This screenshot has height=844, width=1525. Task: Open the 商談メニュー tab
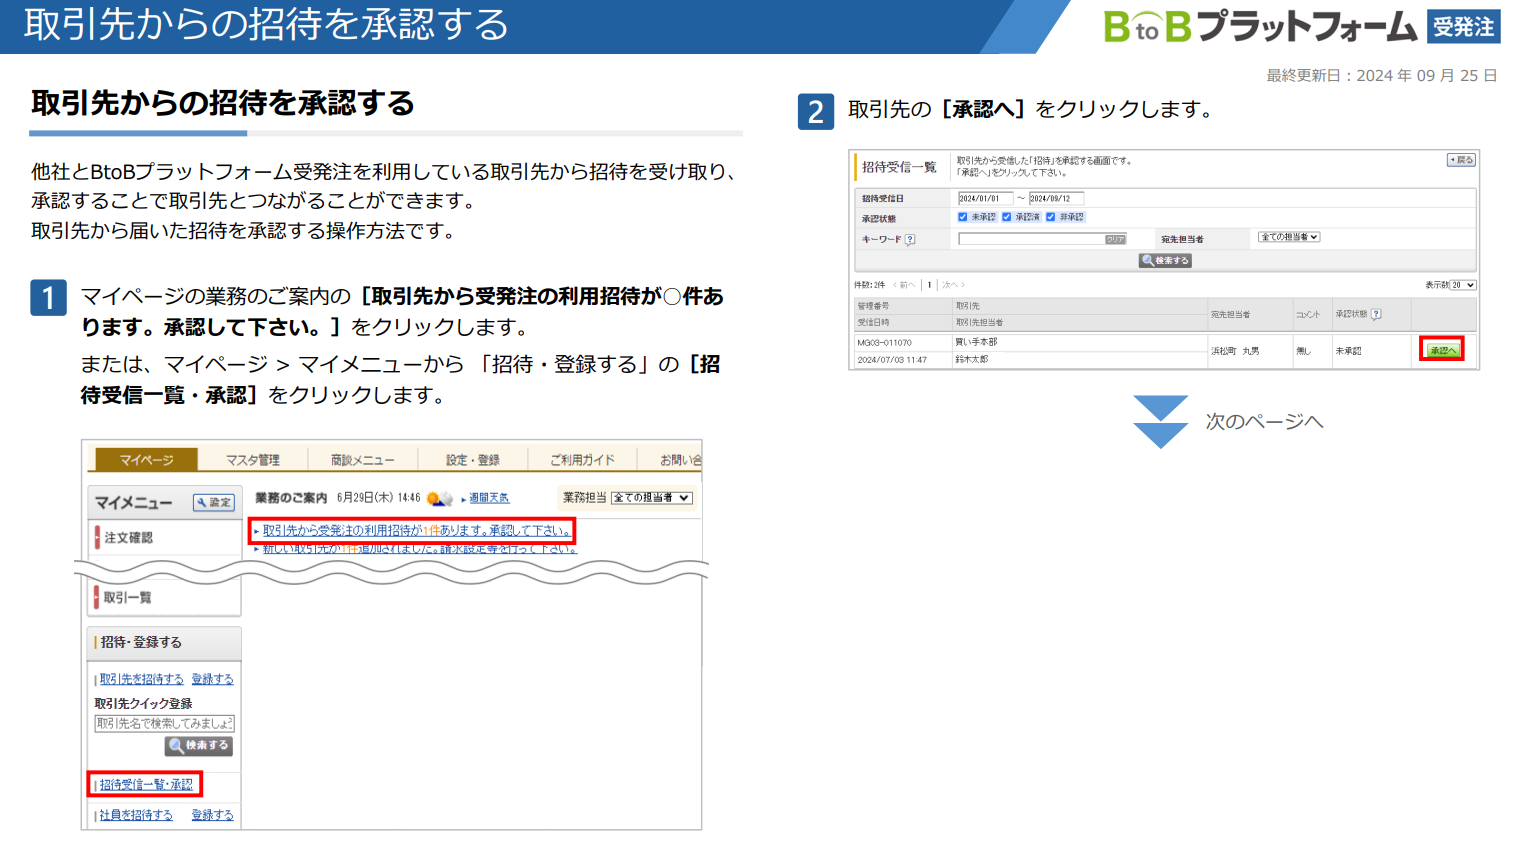click(362, 460)
